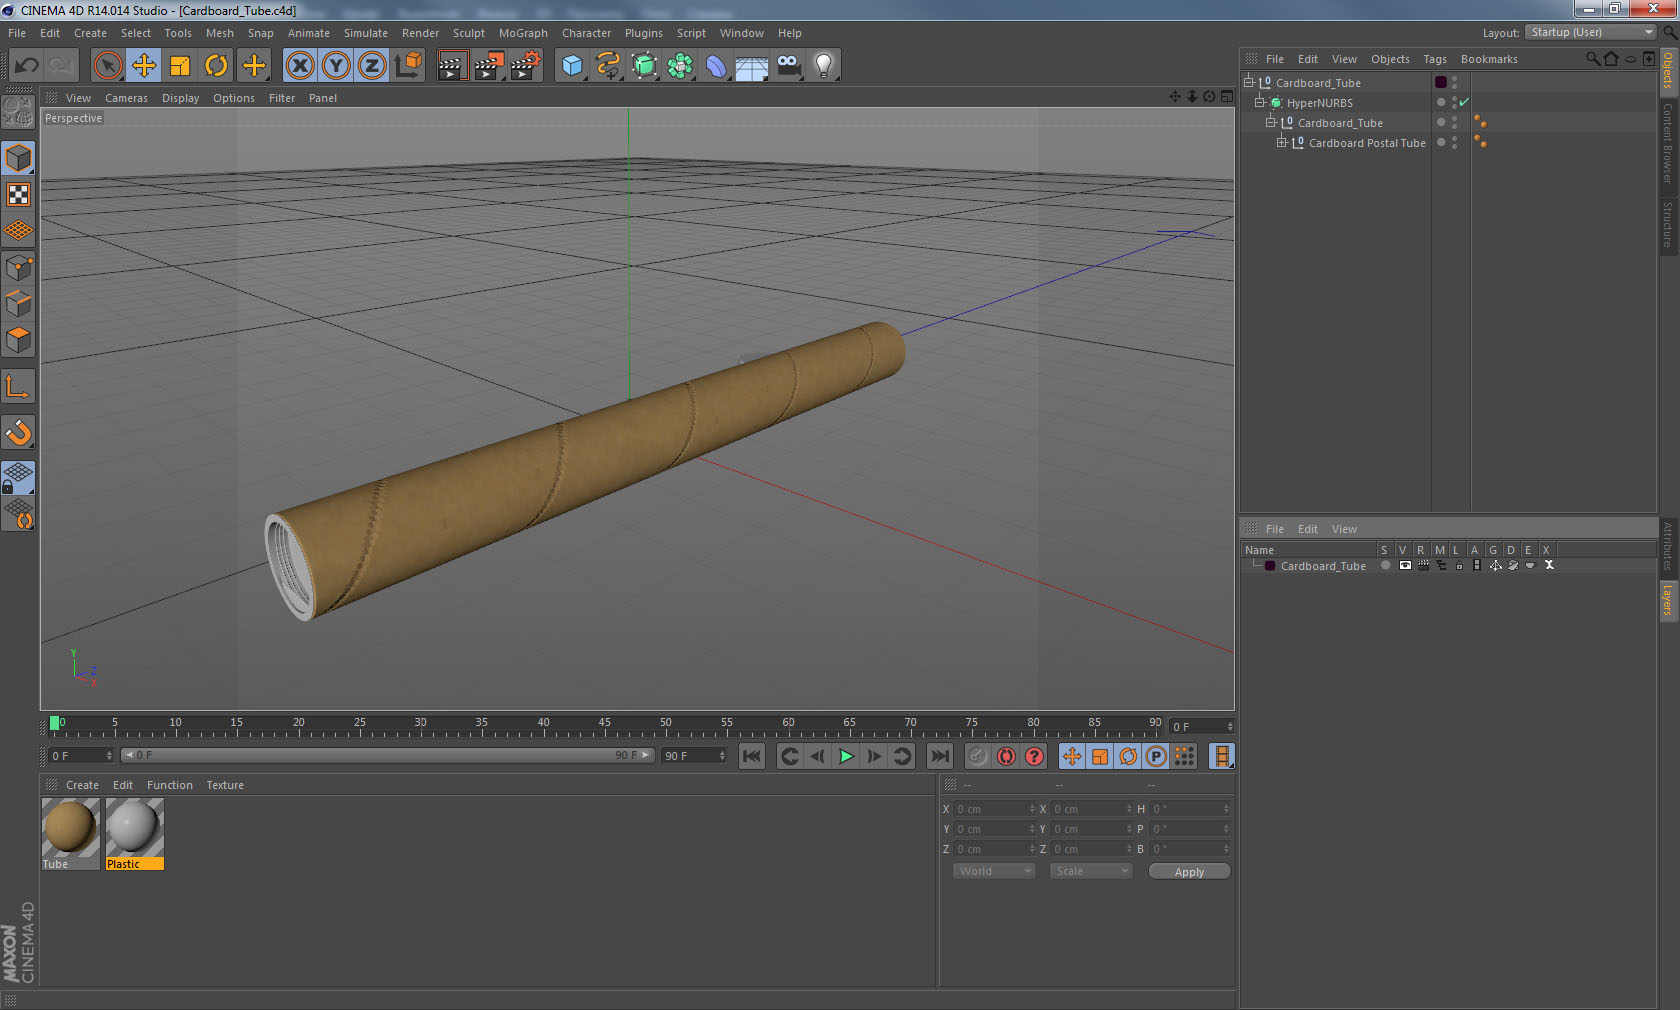Viewport: 1680px width, 1010px height.
Task: Add a Light object
Action: point(823,66)
